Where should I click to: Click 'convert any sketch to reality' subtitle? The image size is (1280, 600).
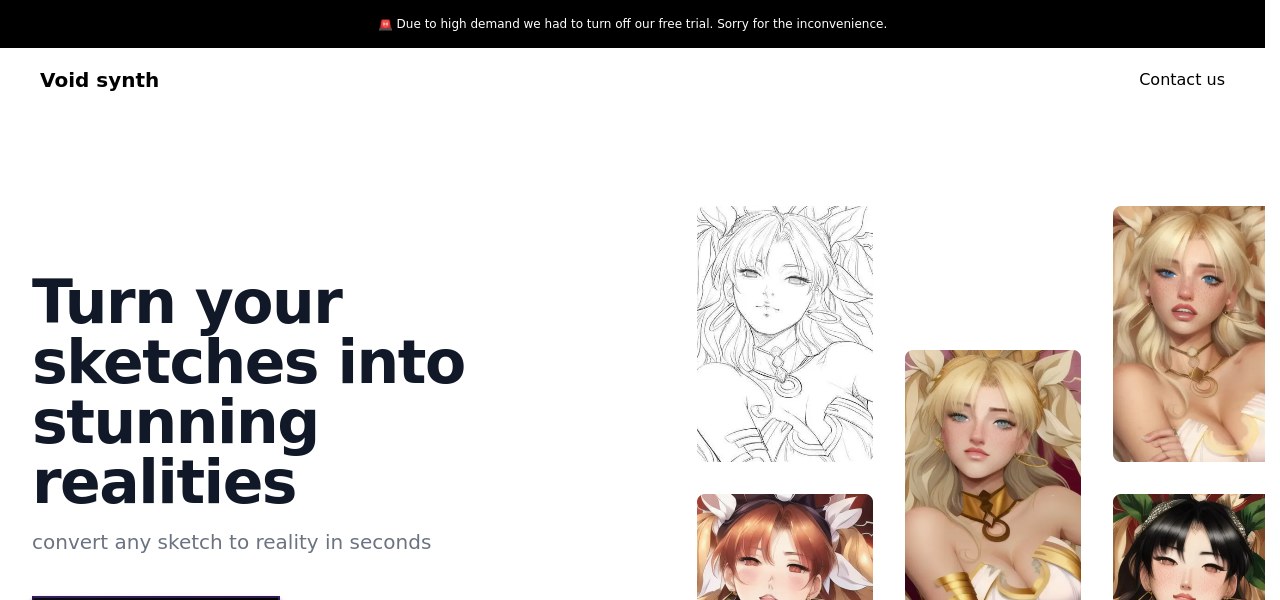(x=175, y=542)
